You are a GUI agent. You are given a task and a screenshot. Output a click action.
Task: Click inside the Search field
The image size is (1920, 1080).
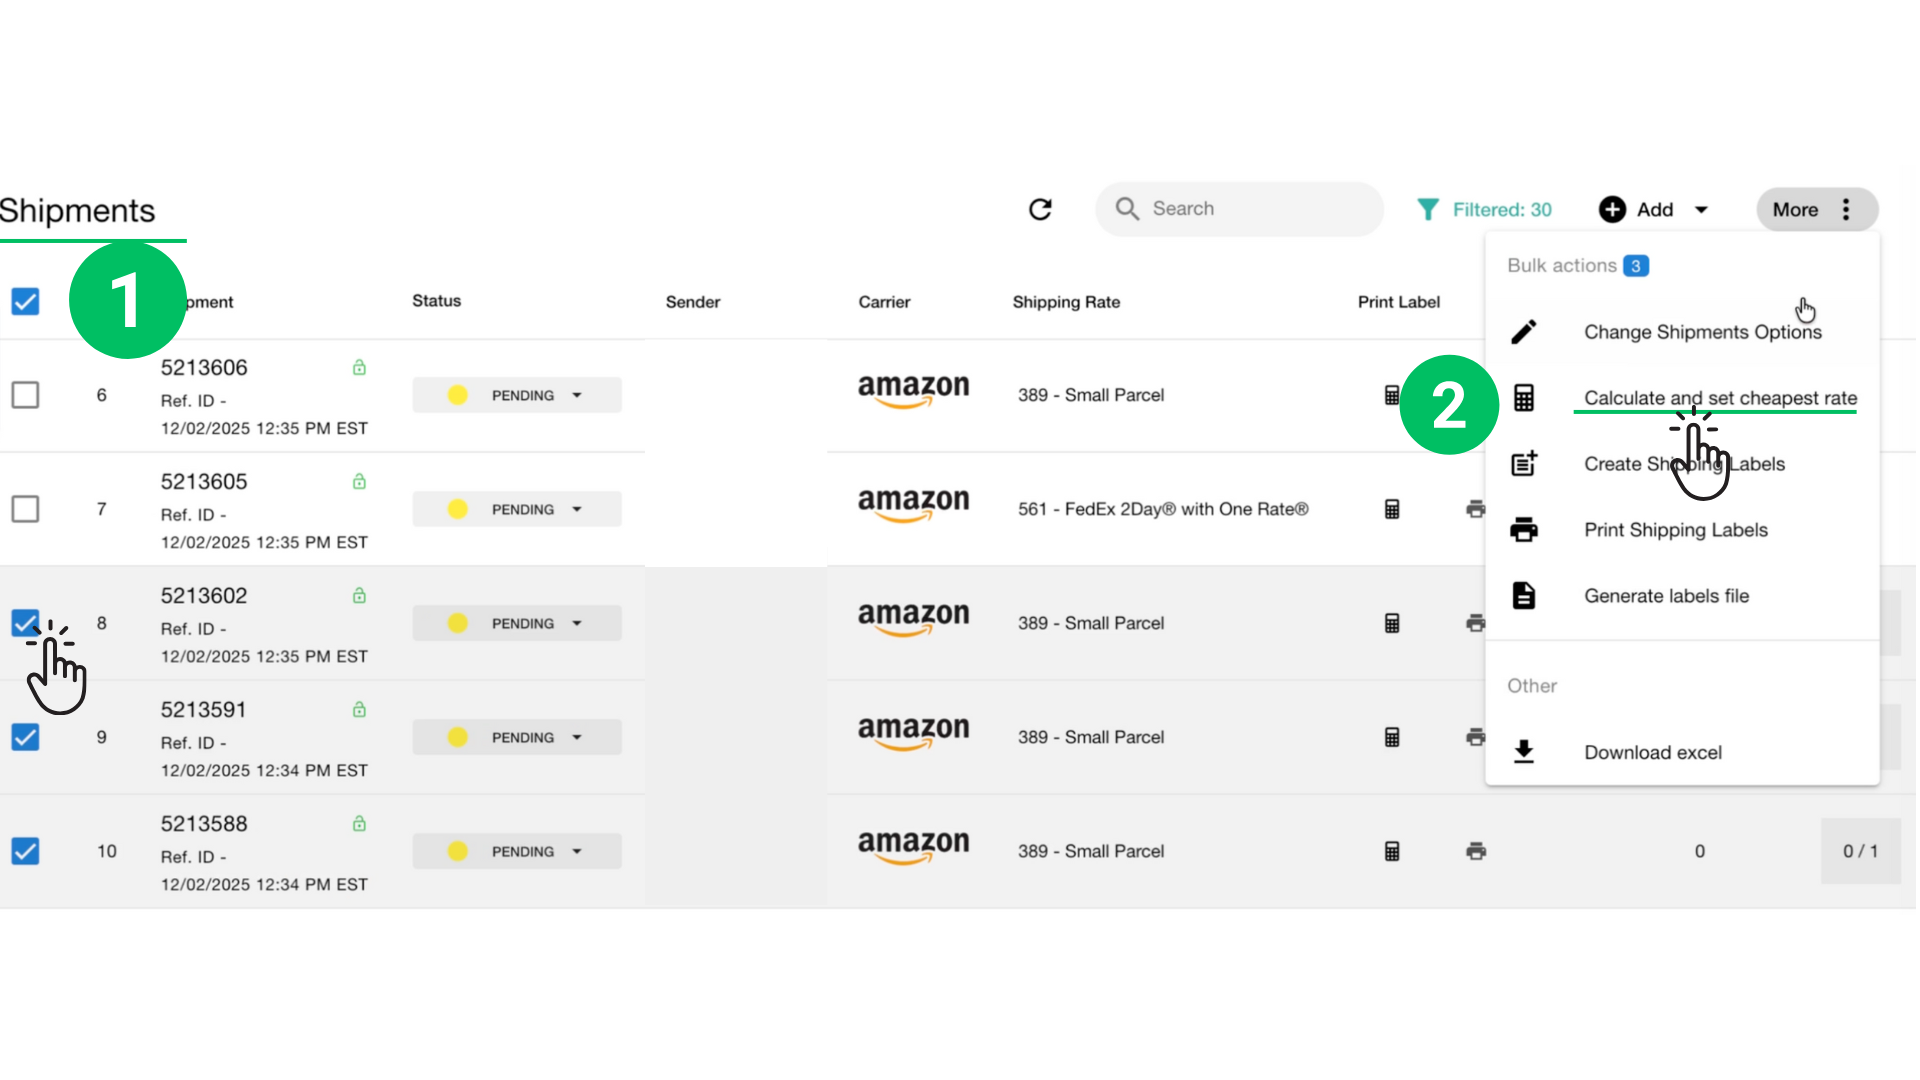tap(1240, 209)
